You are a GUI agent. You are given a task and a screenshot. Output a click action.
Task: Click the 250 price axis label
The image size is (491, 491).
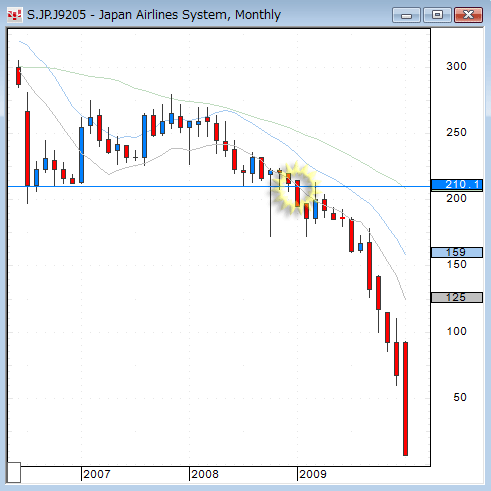tap(456, 132)
